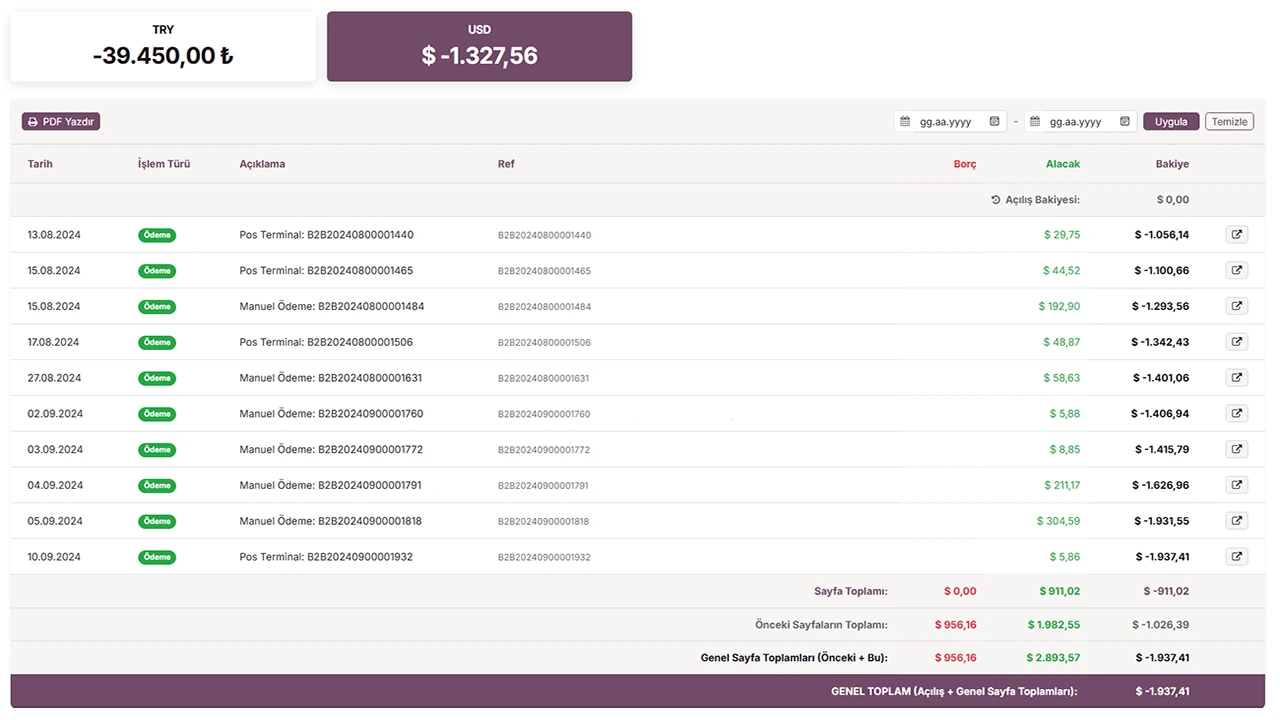Click the Ref column header
Screen dimensions: 1280x720
click(x=506, y=164)
